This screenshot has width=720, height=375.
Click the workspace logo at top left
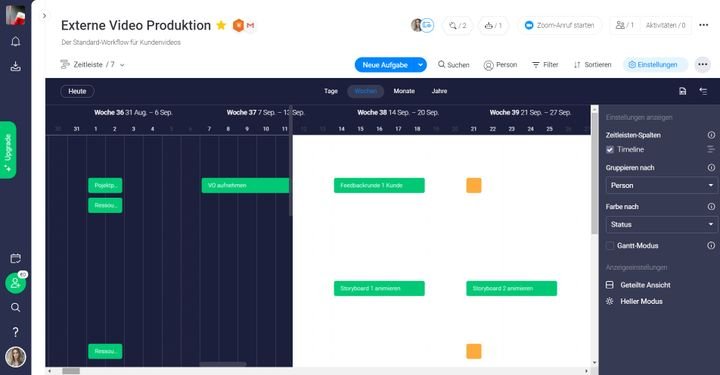[x=15, y=15]
